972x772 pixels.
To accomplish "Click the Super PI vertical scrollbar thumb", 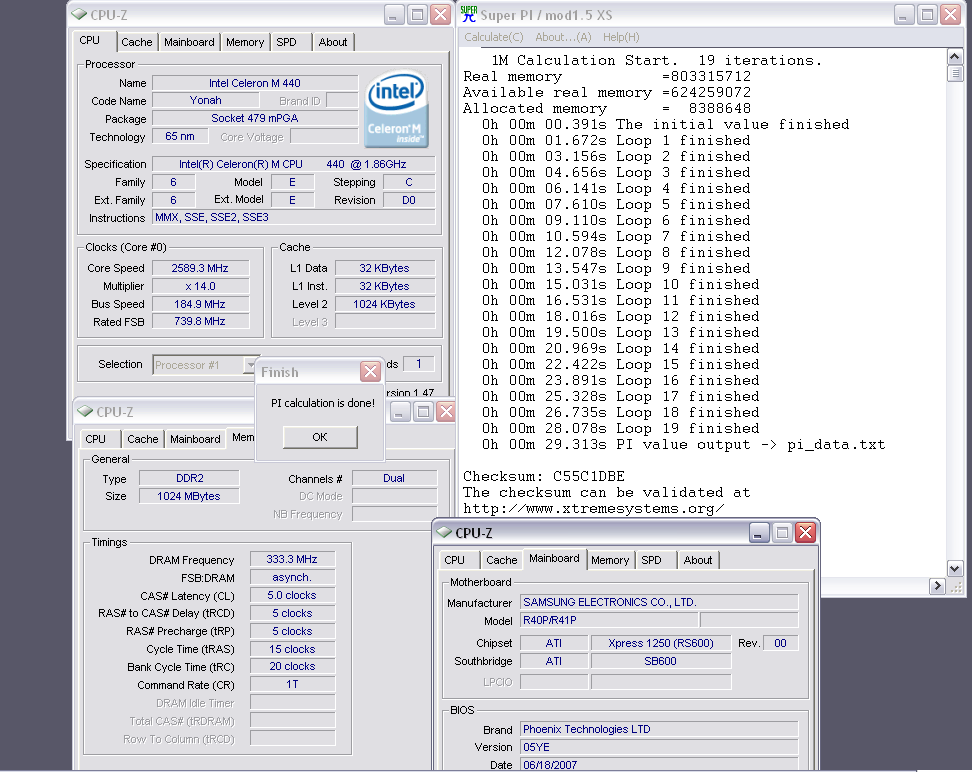I will [x=955, y=74].
